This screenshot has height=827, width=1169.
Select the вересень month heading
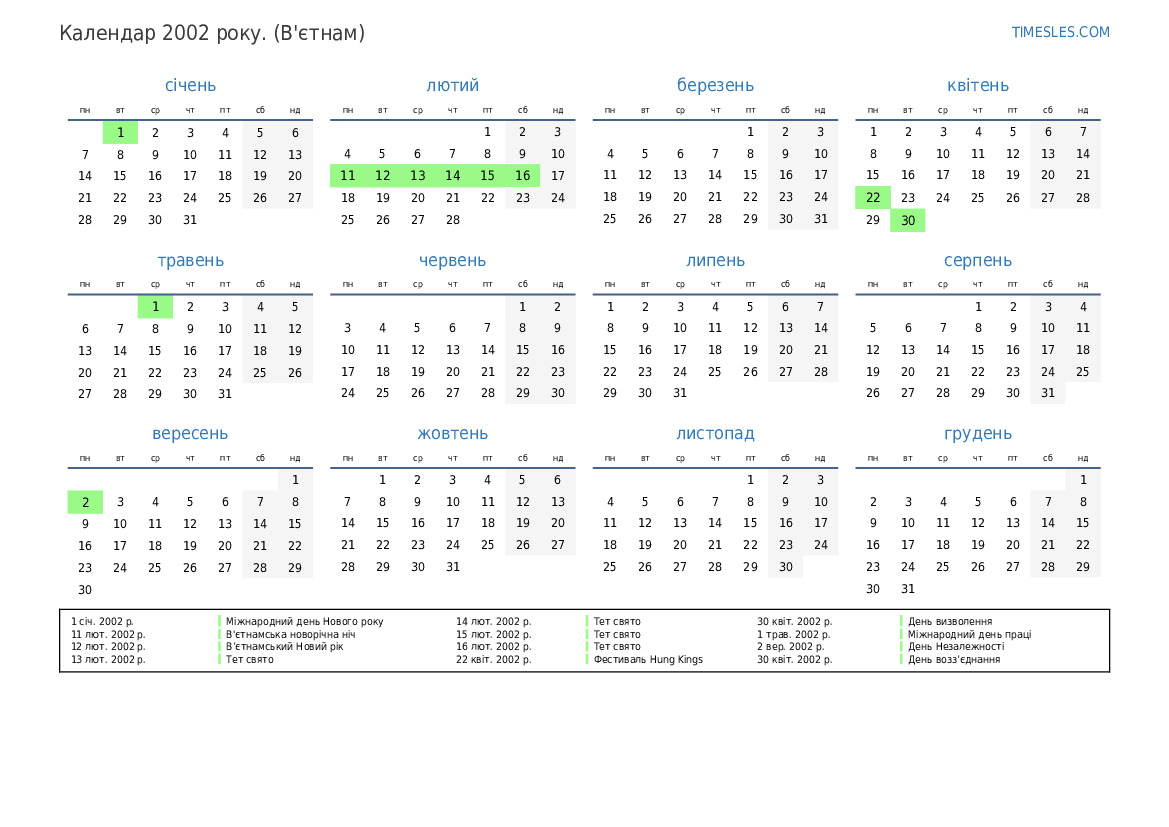coord(190,433)
